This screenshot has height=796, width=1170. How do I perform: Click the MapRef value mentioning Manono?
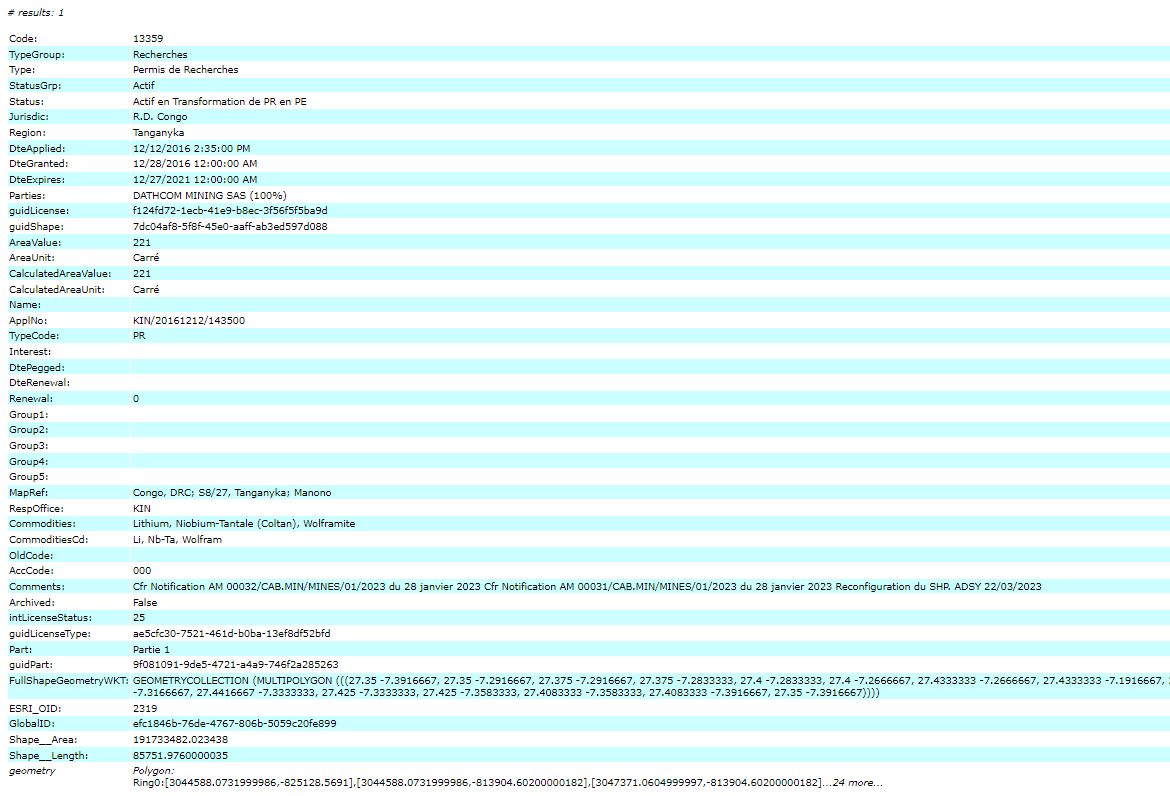click(232, 493)
